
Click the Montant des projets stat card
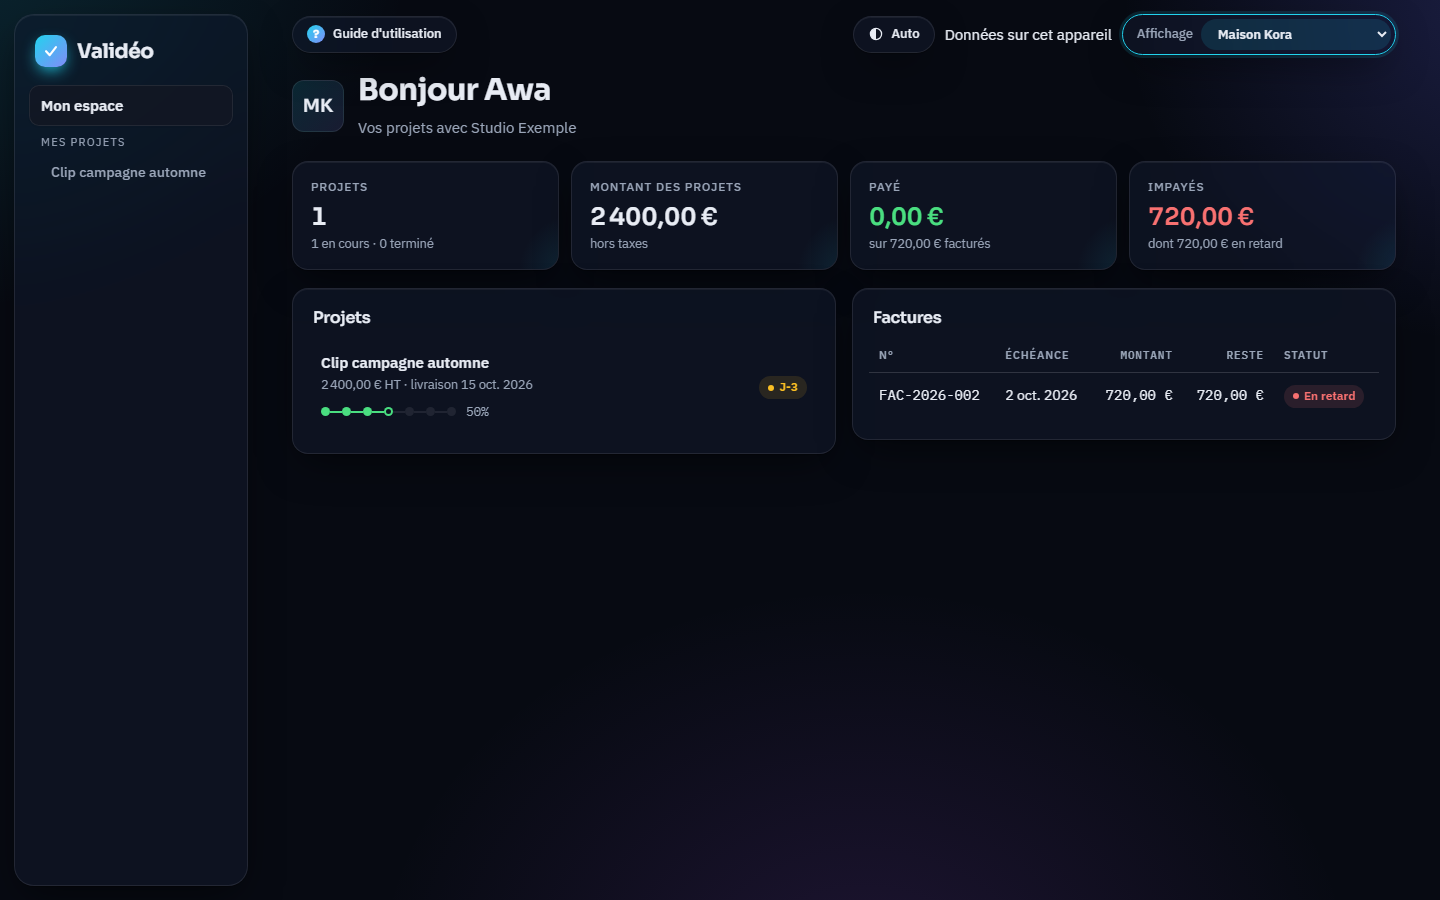704,215
